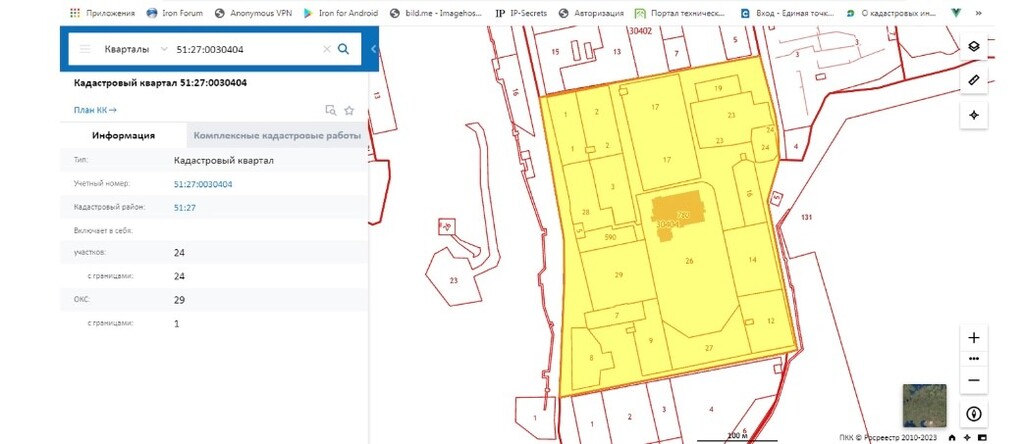The height and width of the screenshot is (444, 1024).
Task: Select parcel 14 on the map
Action: (x=752, y=260)
